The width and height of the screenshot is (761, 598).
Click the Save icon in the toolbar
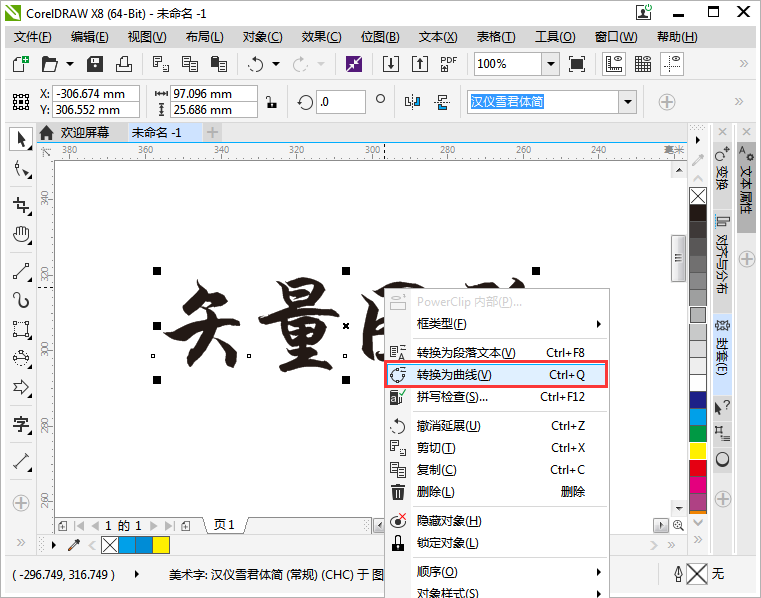[x=96, y=64]
